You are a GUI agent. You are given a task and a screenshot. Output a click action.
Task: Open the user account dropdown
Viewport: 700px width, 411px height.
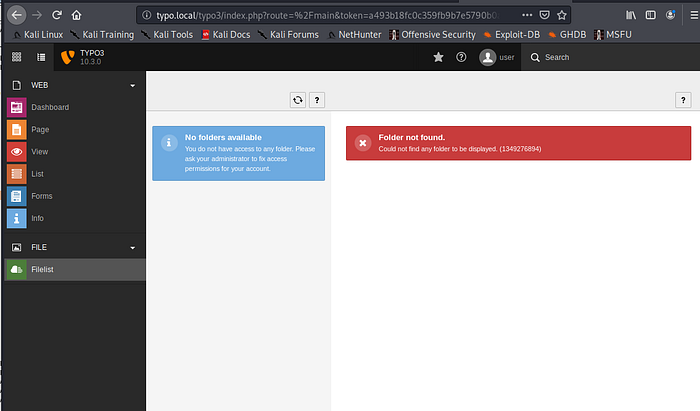[497, 57]
